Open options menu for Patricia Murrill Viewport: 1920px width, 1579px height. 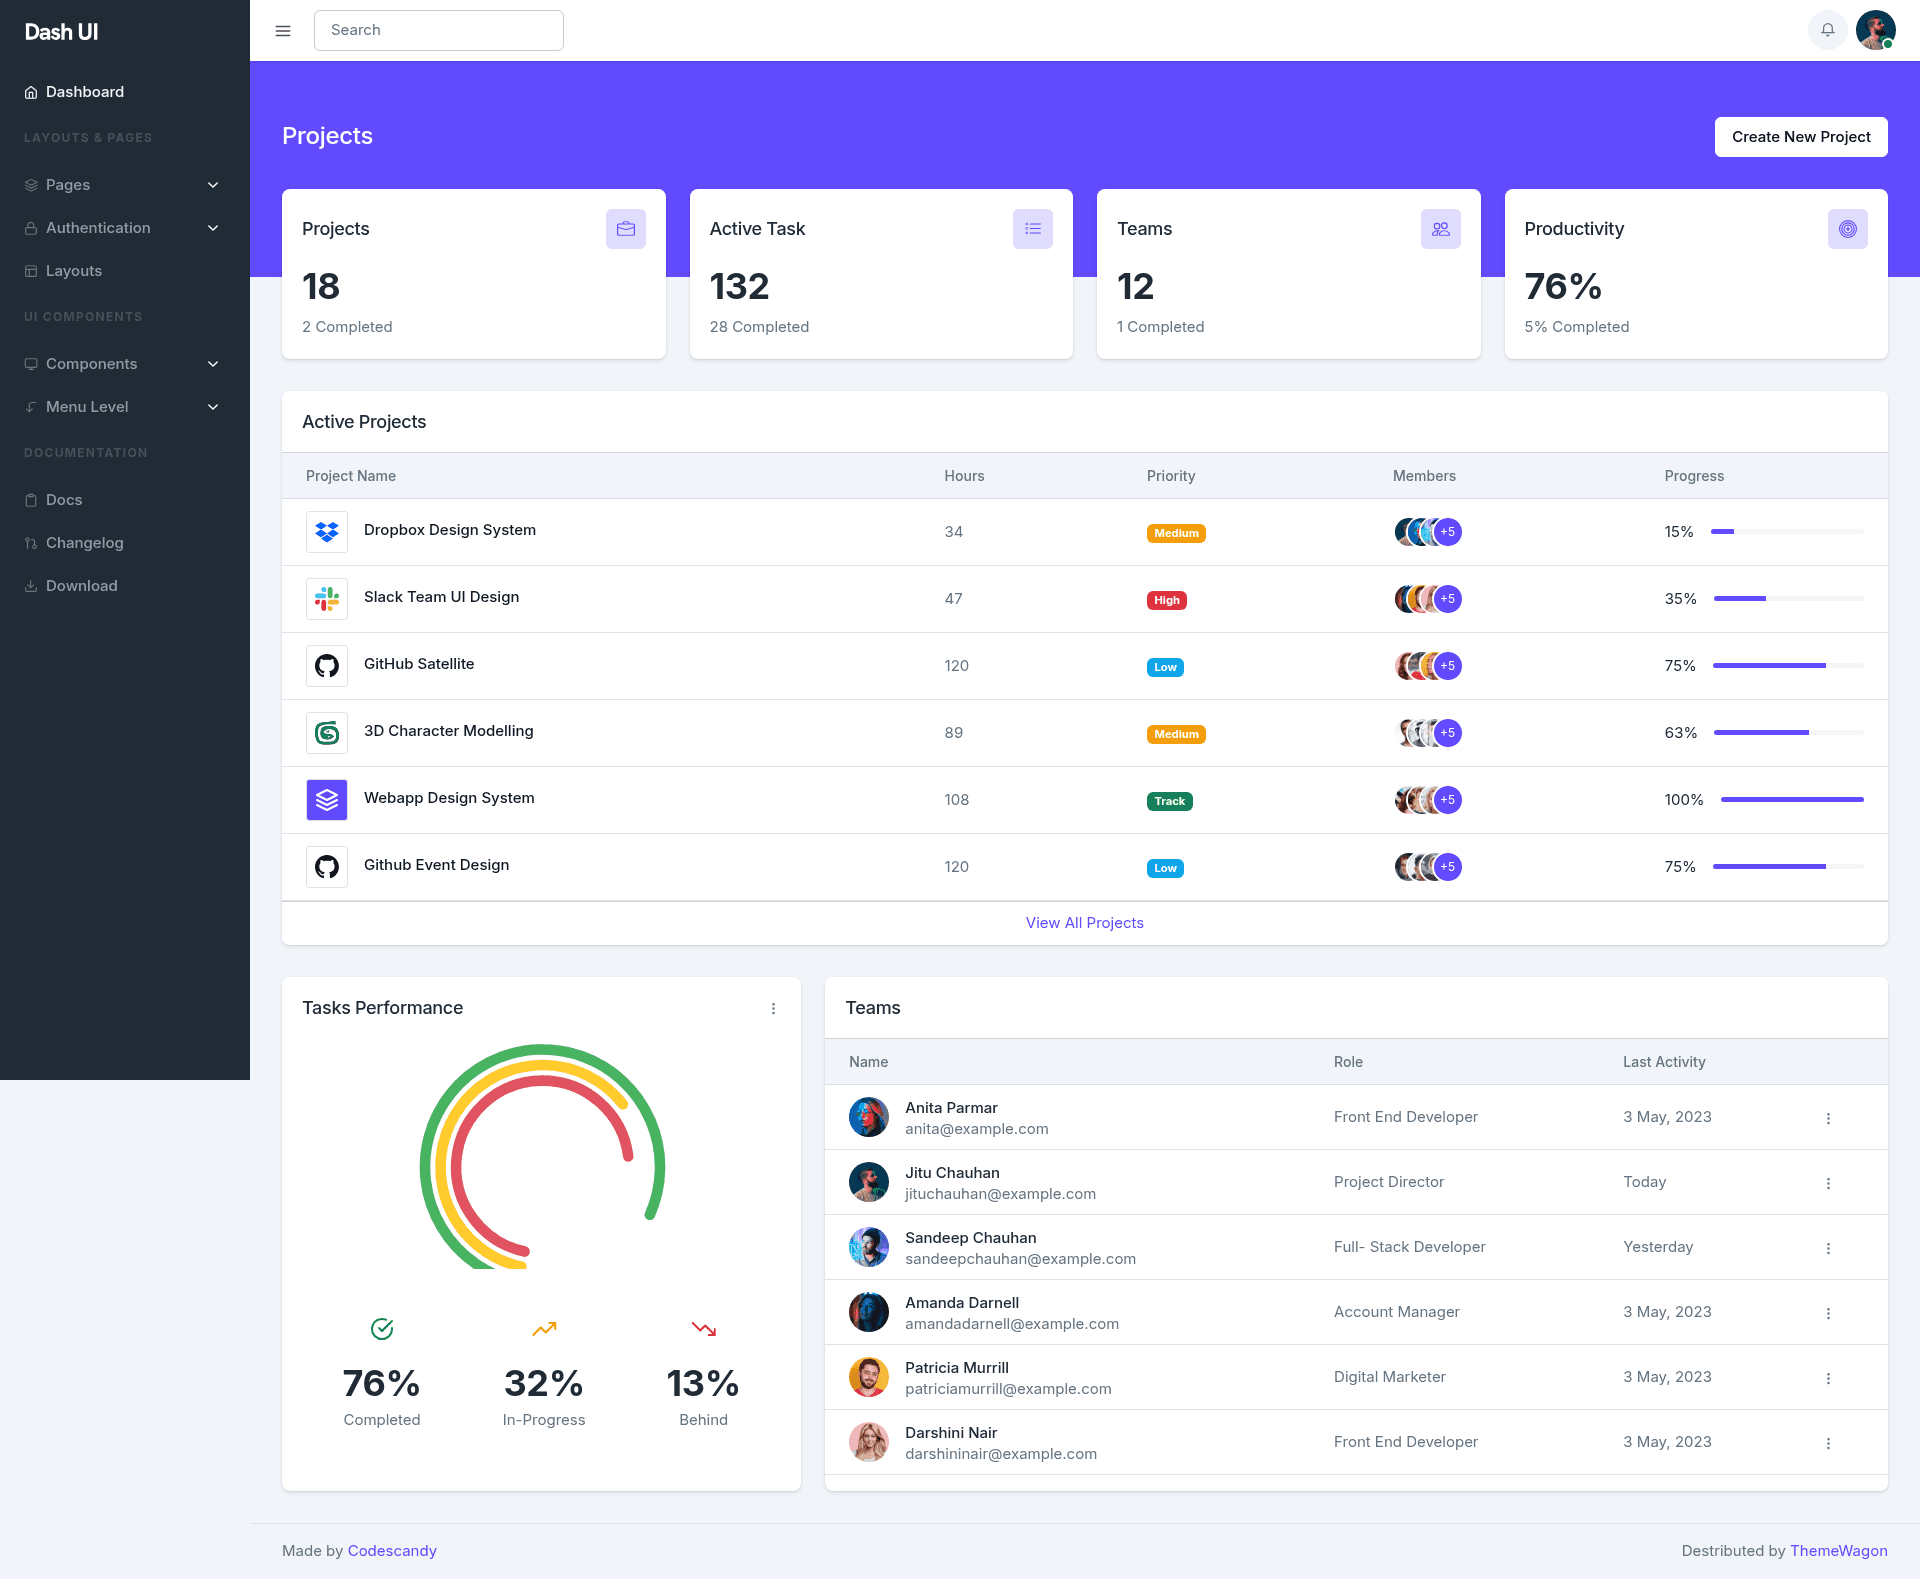(x=1828, y=1378)
